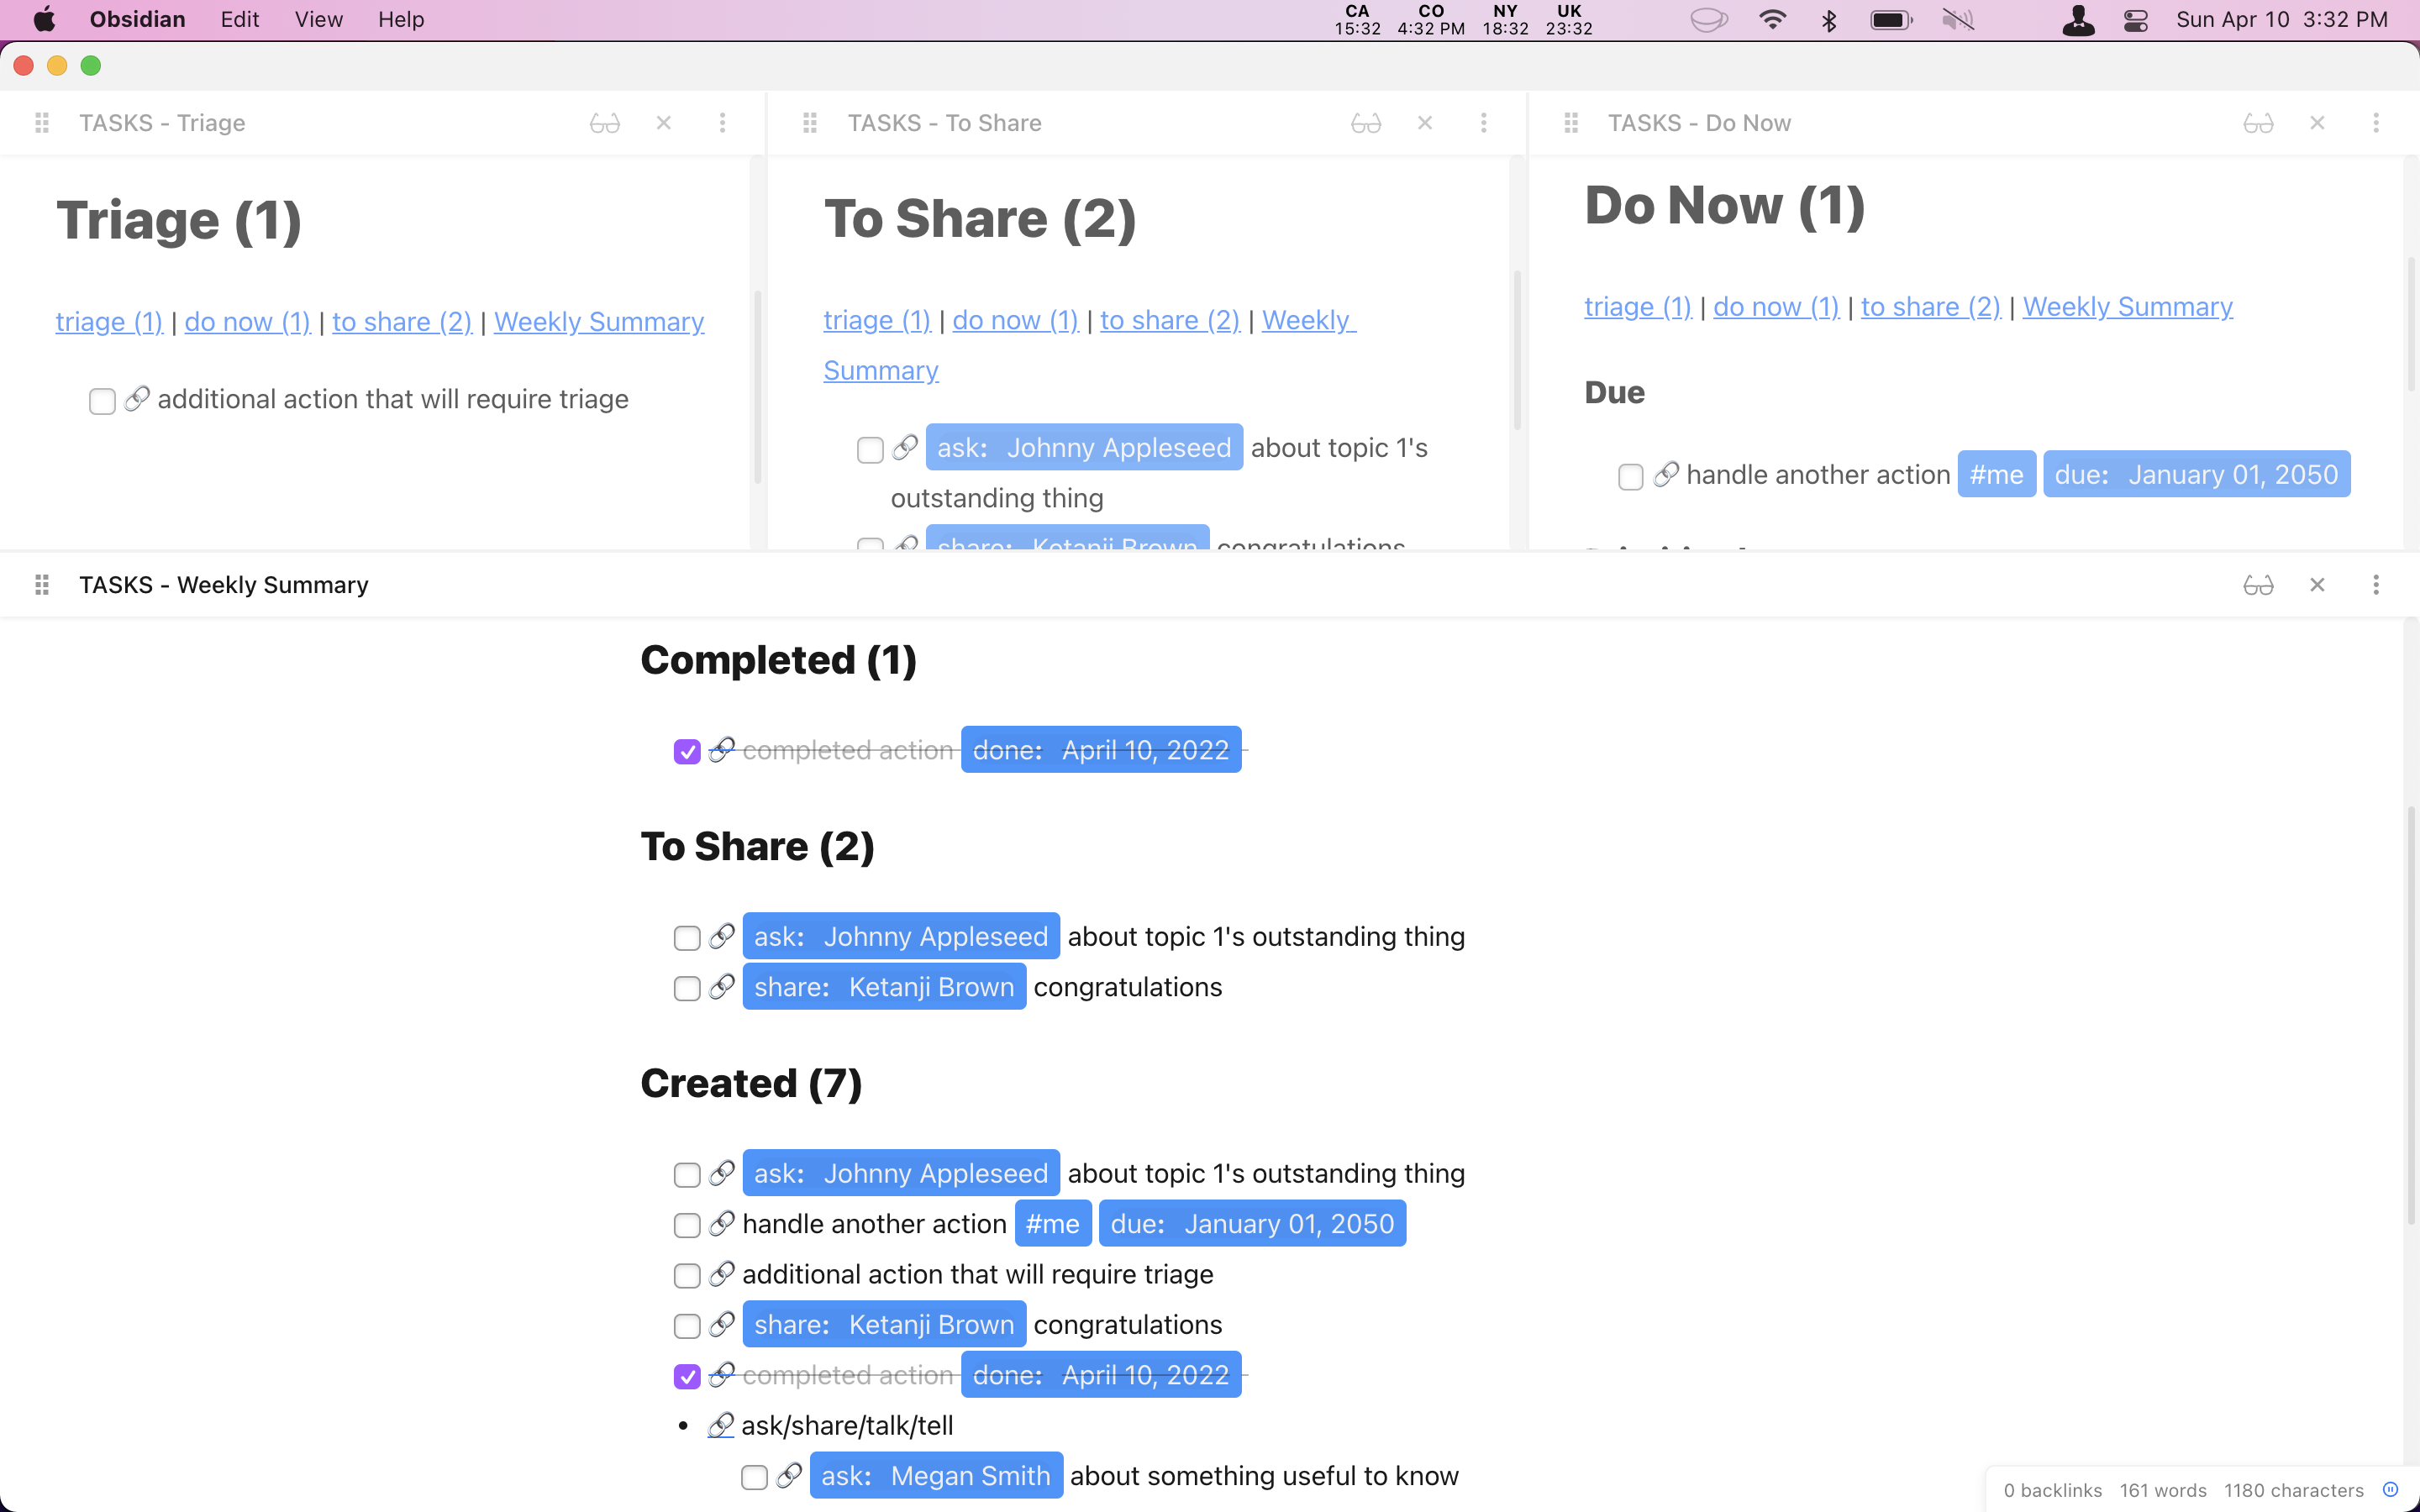Open battery status in menu bar

pyautogui.click(x=1891, y=19)
